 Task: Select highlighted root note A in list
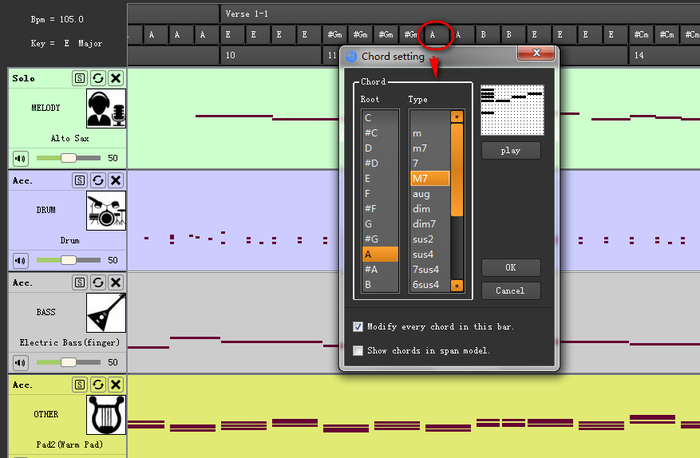(380, 254)
